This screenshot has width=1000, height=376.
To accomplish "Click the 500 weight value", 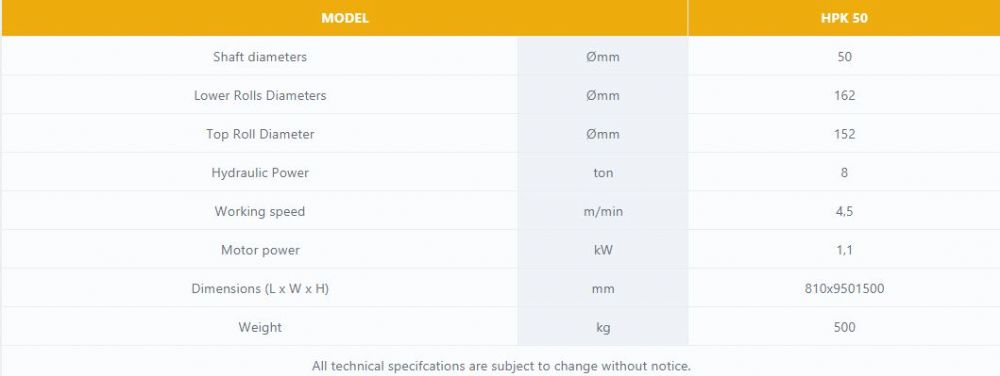I will (844, 328).
